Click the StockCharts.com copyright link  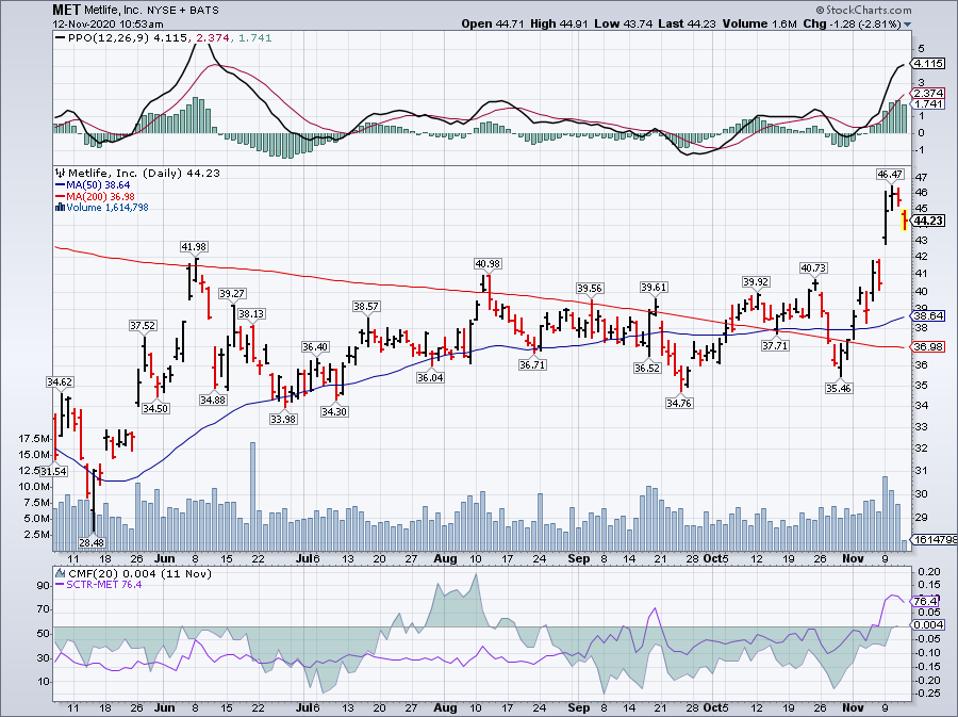(x=863, y=10)
